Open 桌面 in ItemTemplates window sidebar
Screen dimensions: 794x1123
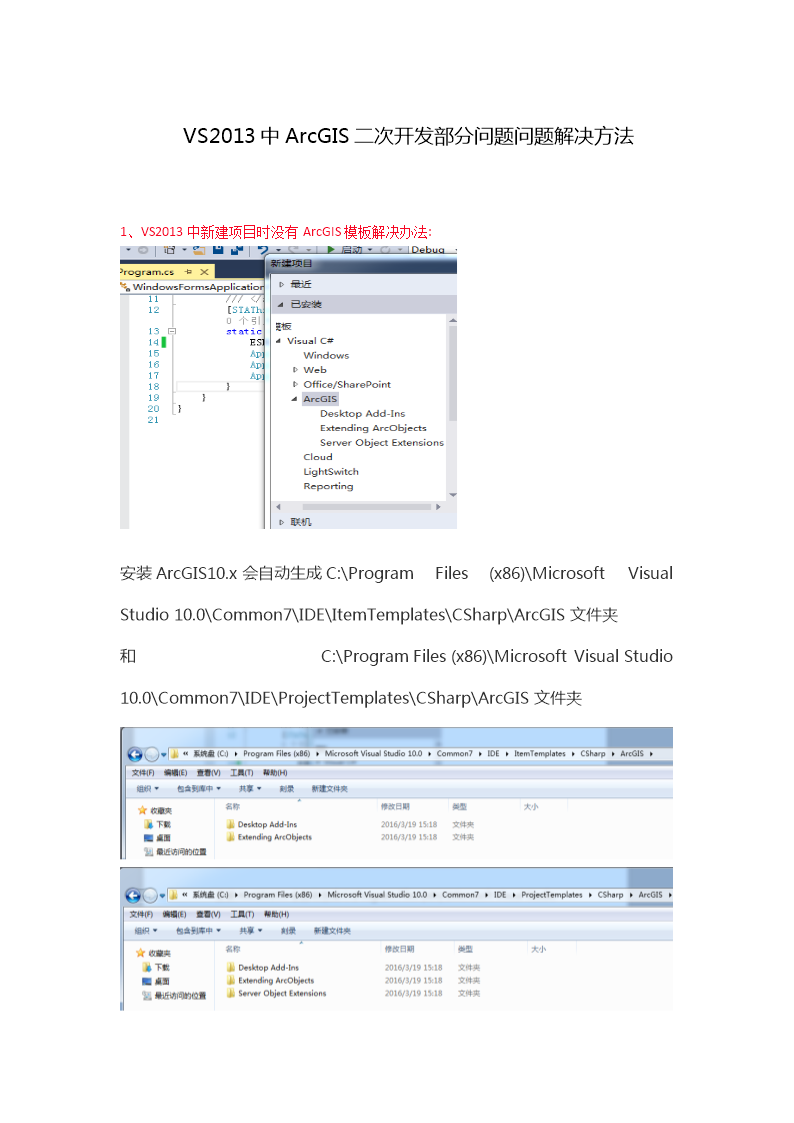pos(158,837)
